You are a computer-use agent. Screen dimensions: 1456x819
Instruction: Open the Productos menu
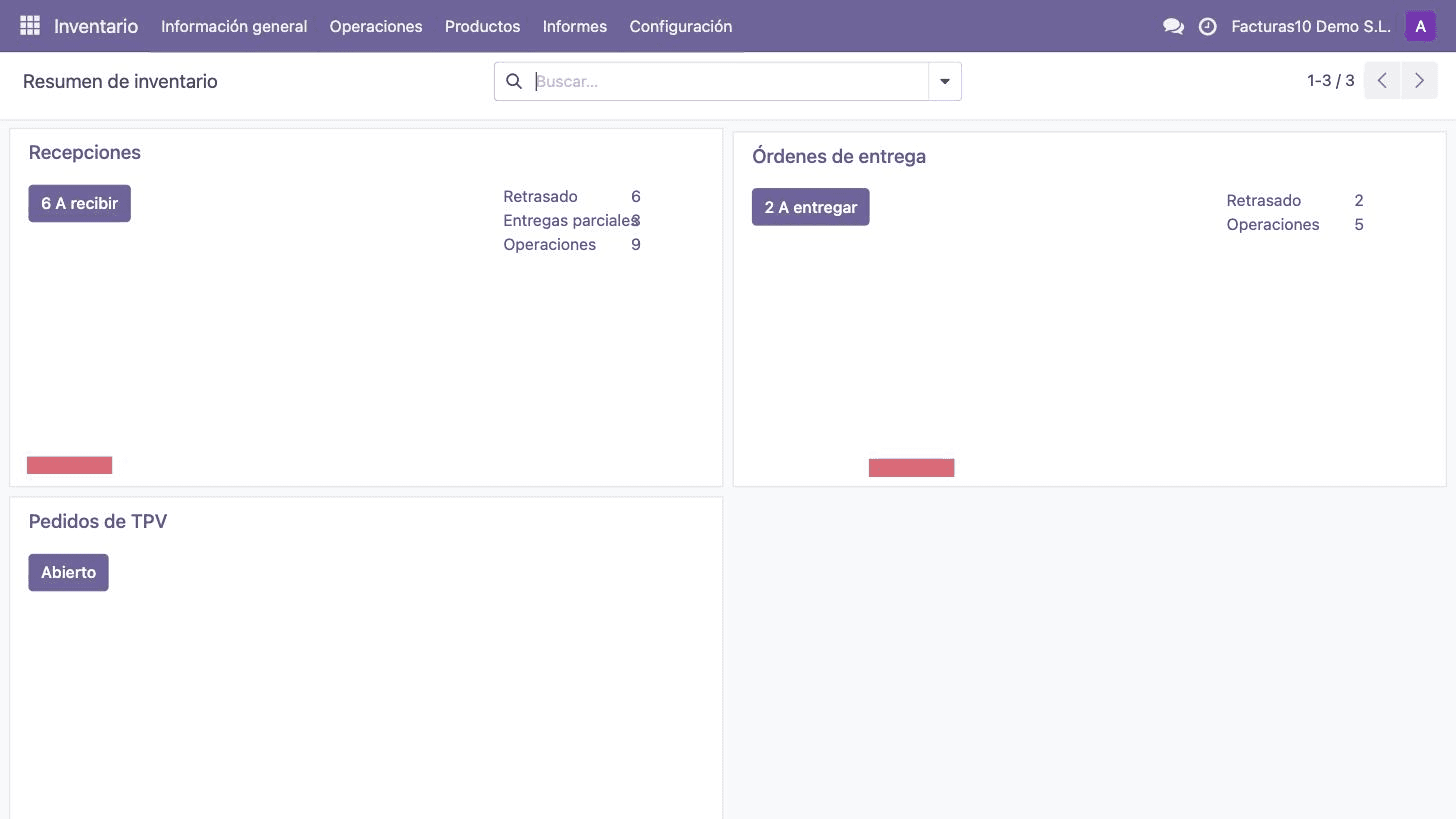(x=482, y=26)
